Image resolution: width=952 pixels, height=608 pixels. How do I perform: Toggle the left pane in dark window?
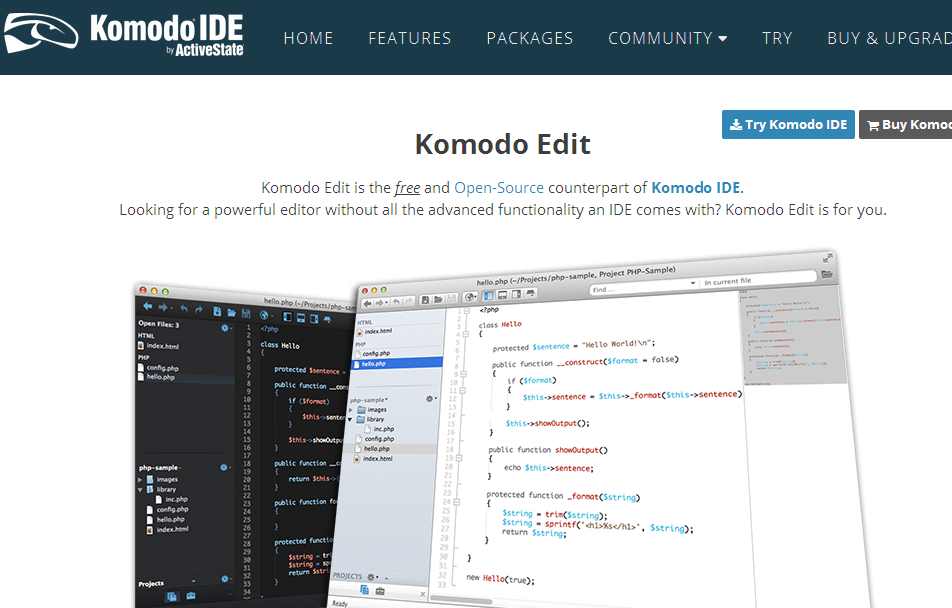287,317
